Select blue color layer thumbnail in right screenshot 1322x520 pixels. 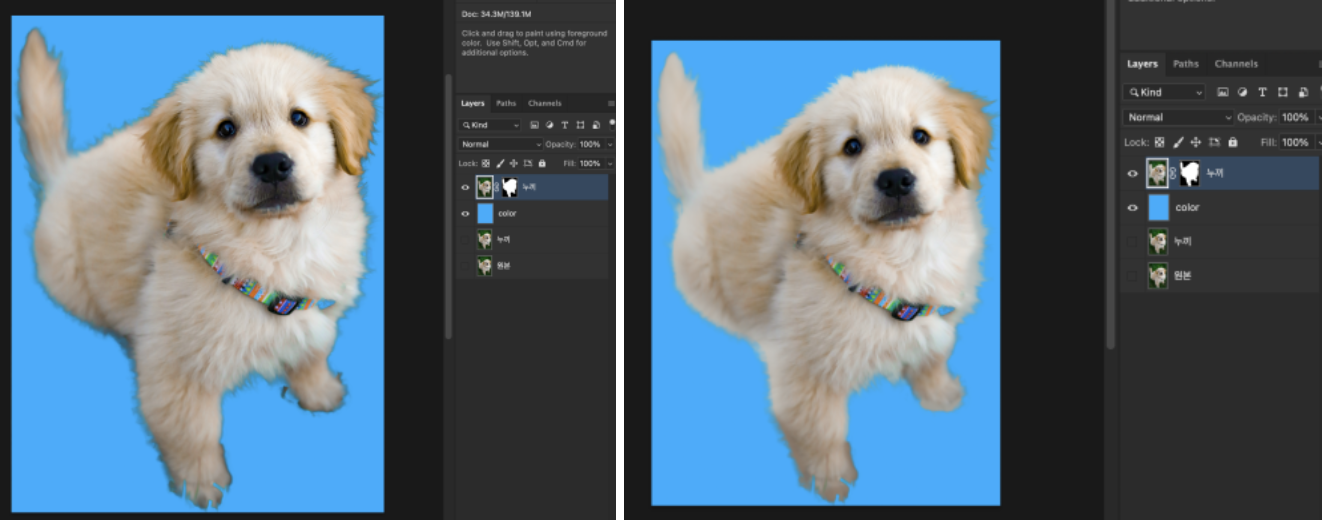click(1158, 208)
